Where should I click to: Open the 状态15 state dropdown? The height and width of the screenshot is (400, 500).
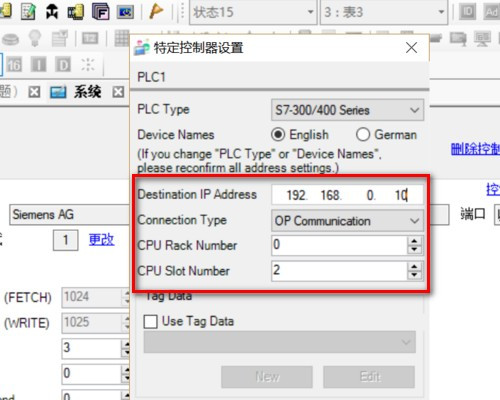point(253,12)
